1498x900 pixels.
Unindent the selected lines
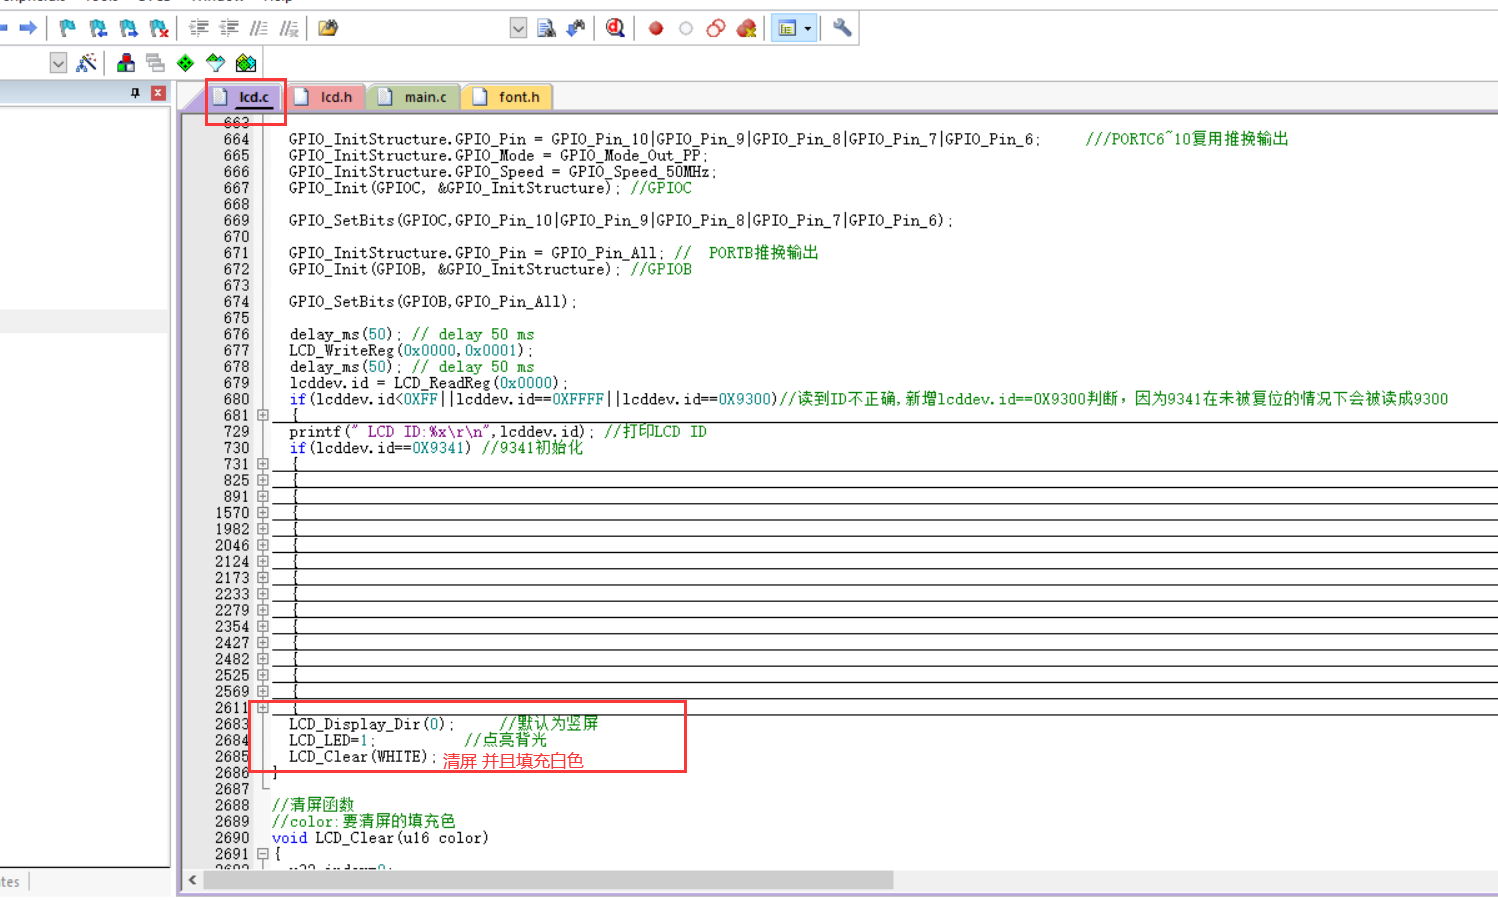pos(229,28)
